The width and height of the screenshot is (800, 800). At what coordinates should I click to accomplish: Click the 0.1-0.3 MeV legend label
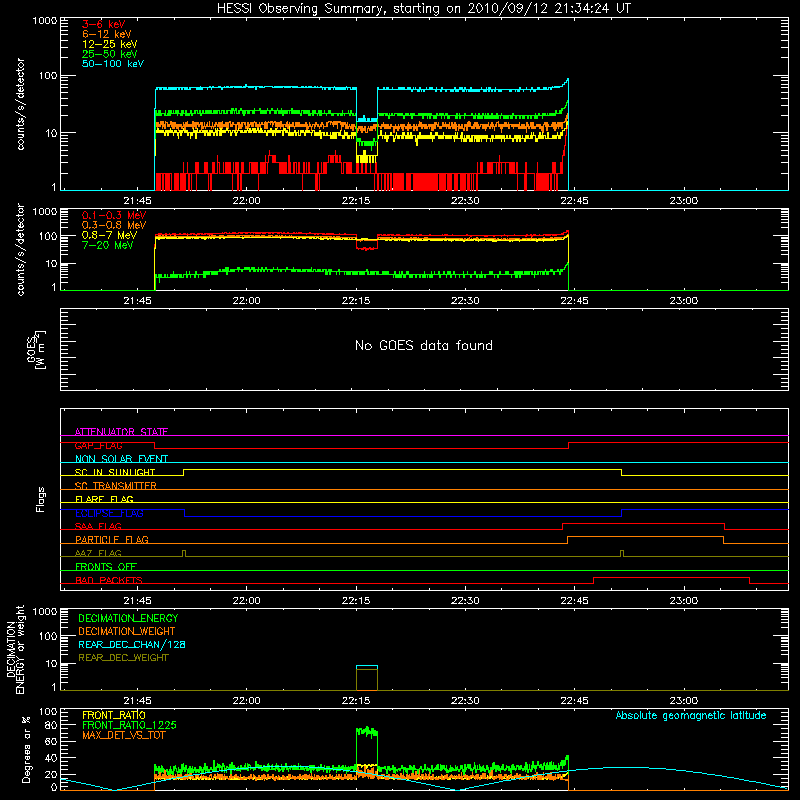pyautogui.click(x=114, y=215)
